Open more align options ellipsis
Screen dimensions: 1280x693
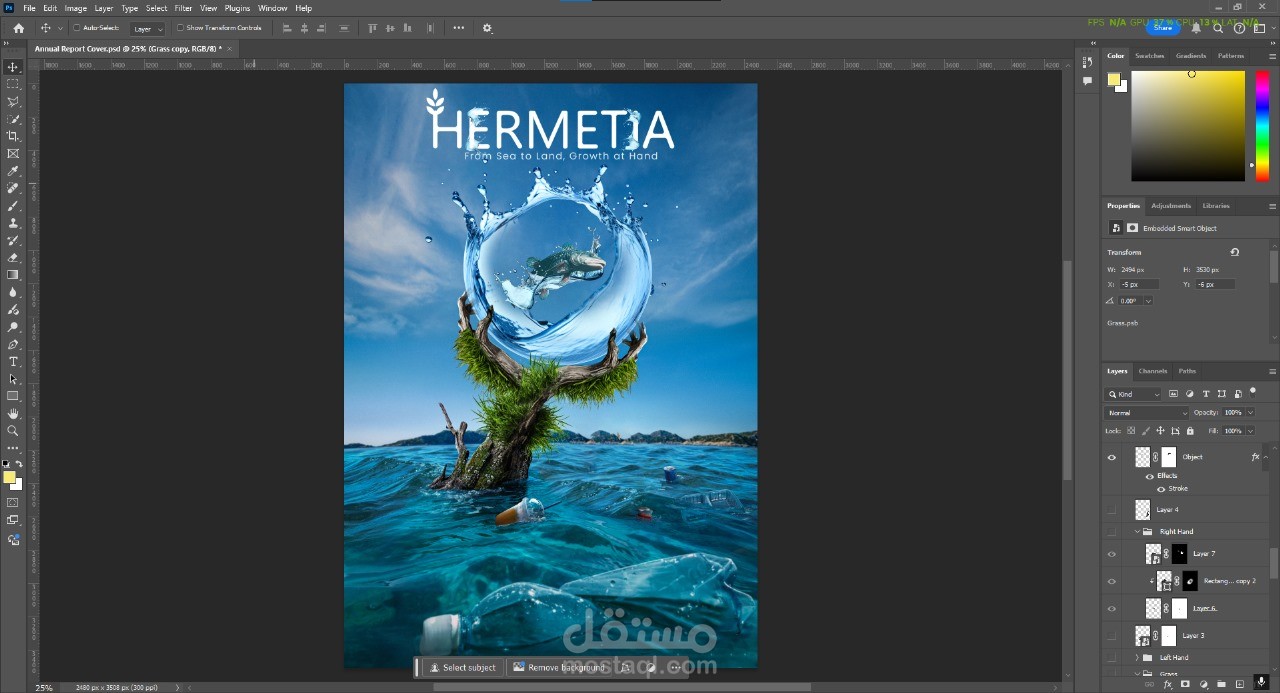tap(459, 28)
